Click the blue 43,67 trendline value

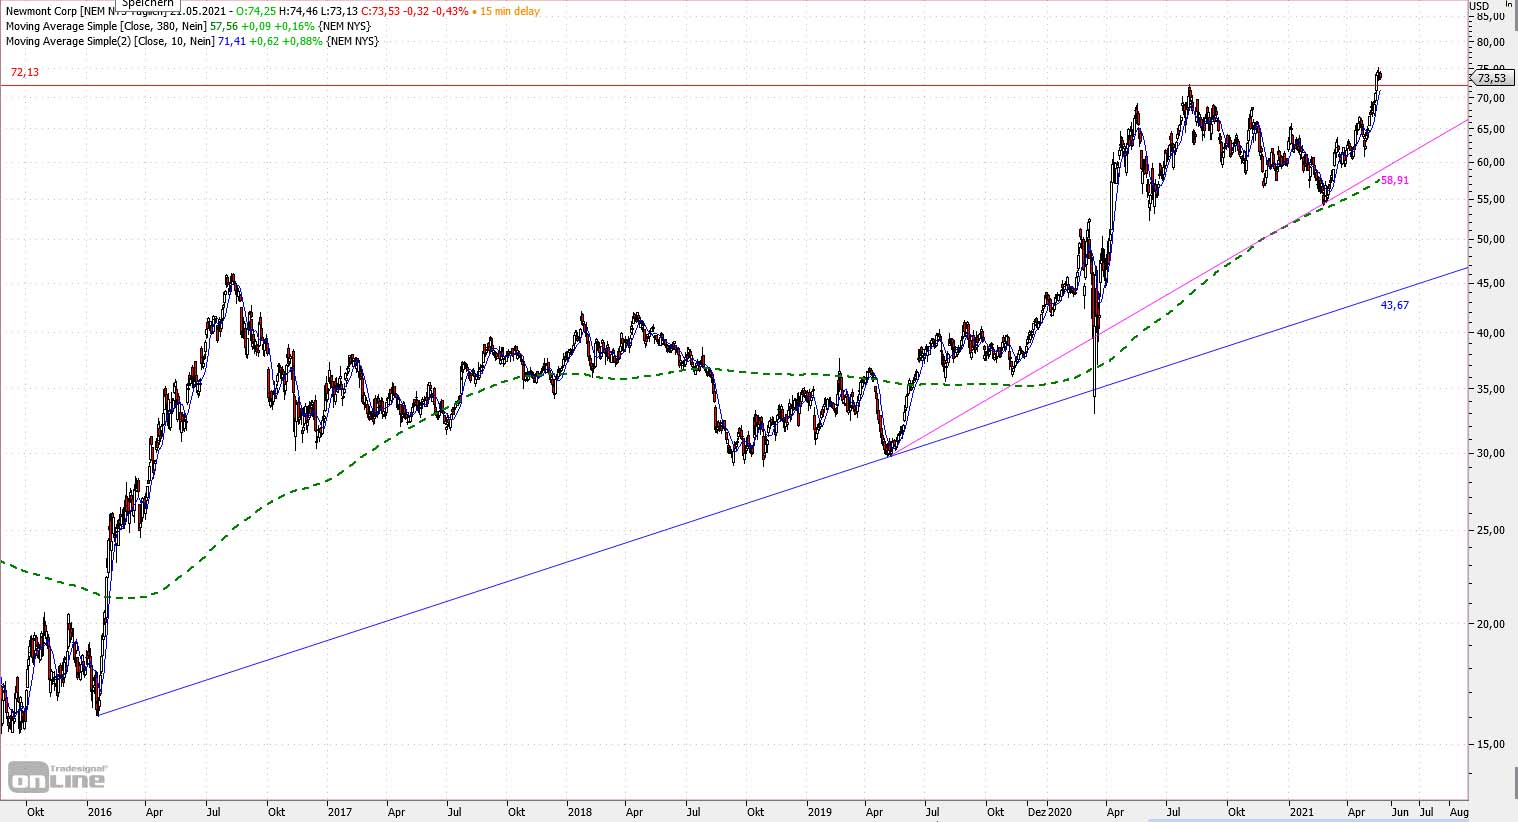(x=1395, y=305)
